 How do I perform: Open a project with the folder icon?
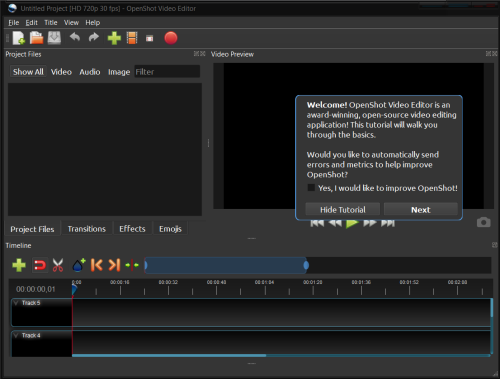(x=36, y=38)
